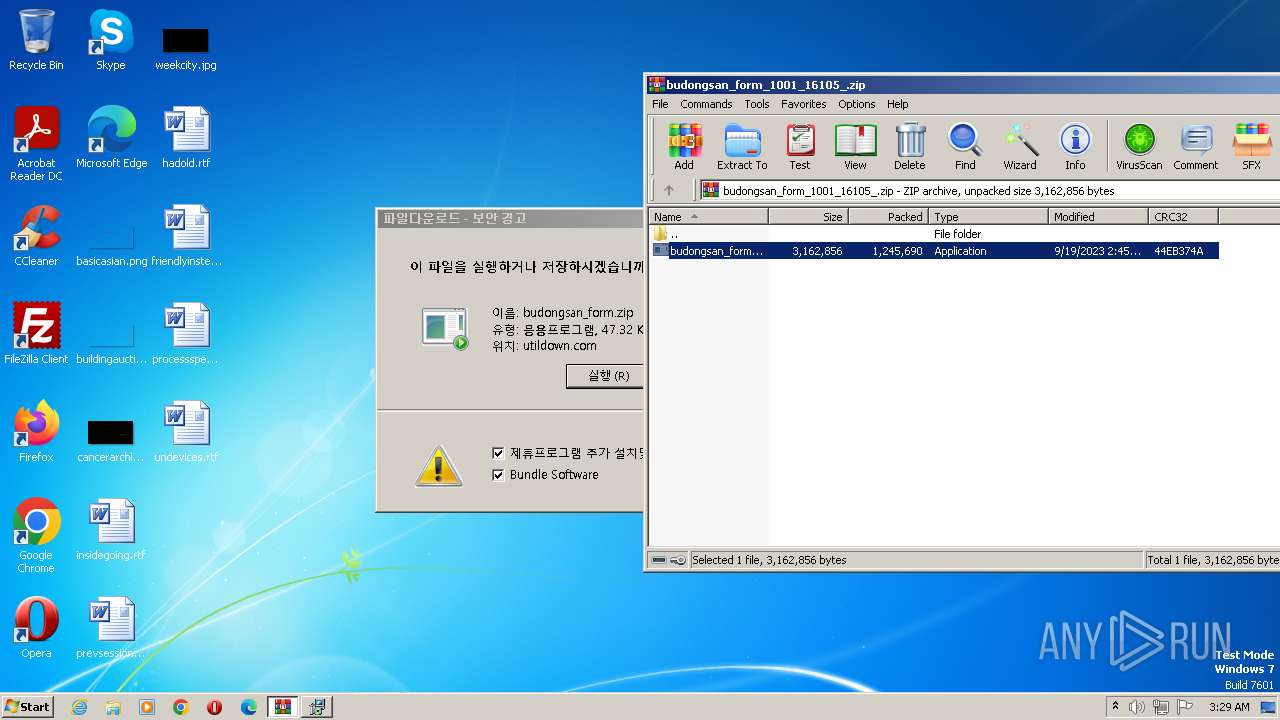The height and width of the screenshot is (720, 1280).
Task: Click the archive path address field
Action: (x=988, y=190)
